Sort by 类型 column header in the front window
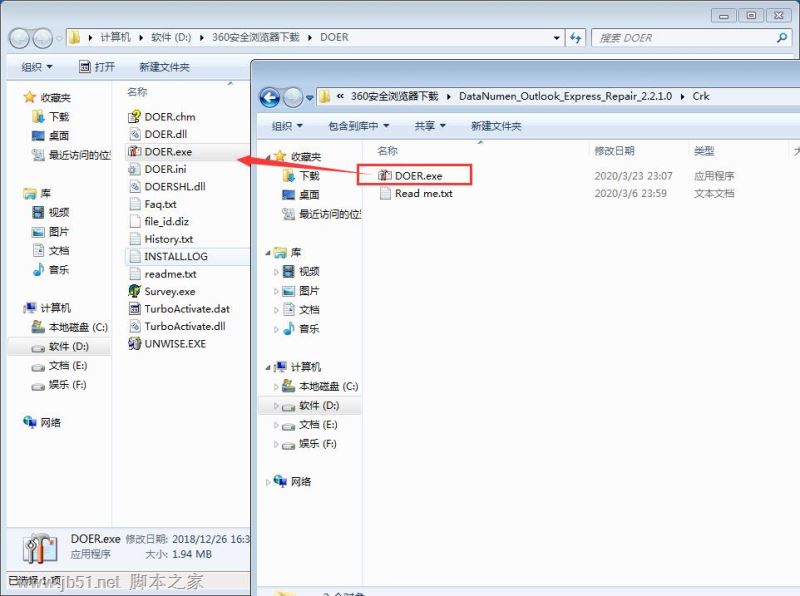This screenshot has width=800, height=596. (x=704, y=151)
